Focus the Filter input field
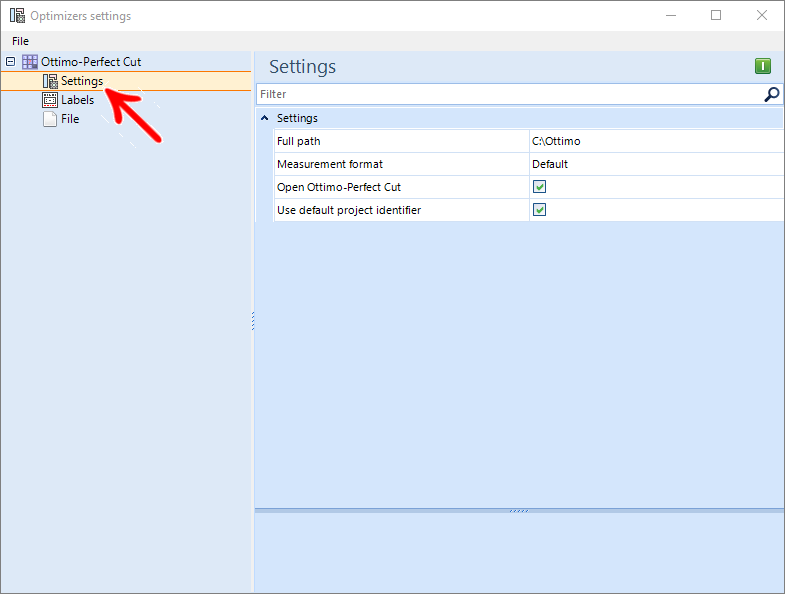The height and width of the screenshot is (594, 785). point(510,94)
